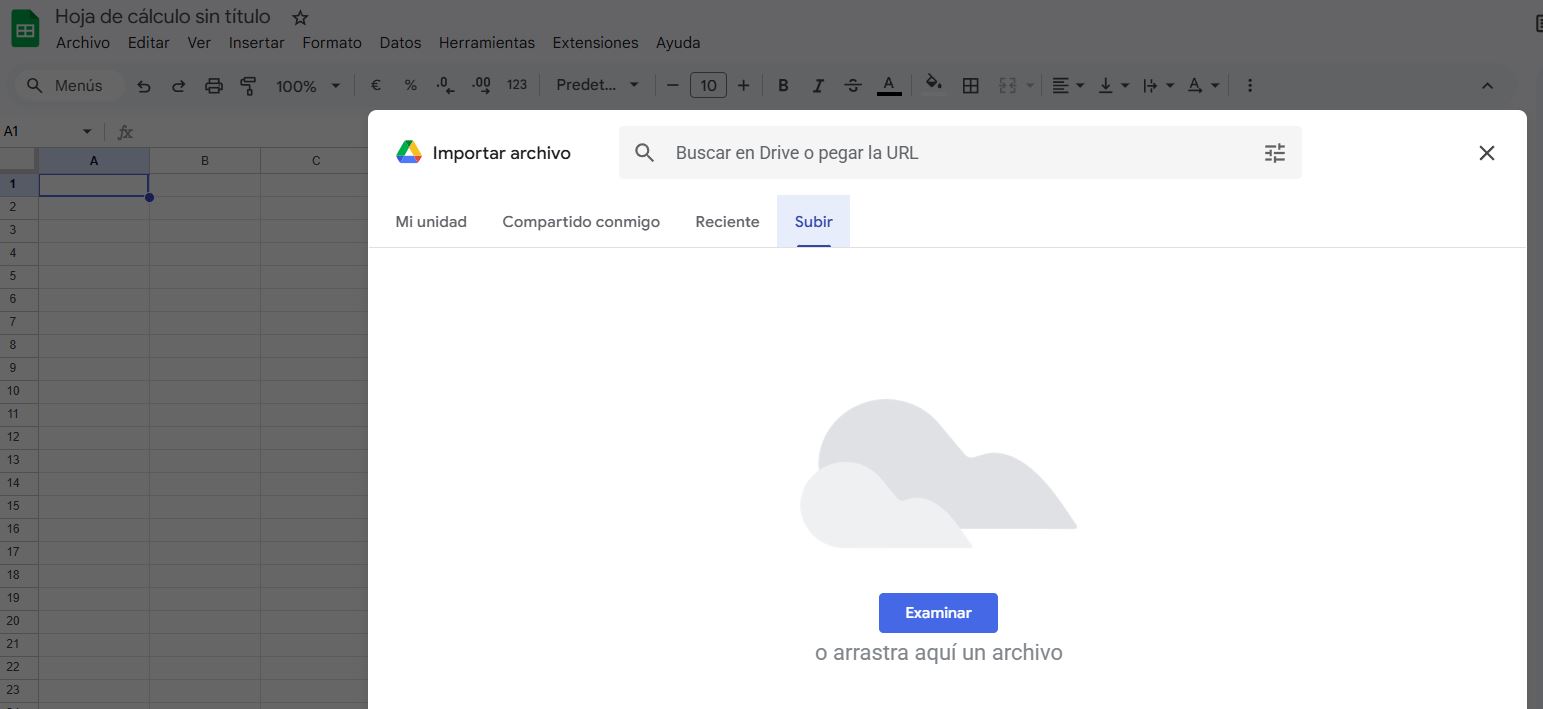Open the vertical align dropdown
The height and width of the screenshot is (709, 1543).
click(1114, 86)
